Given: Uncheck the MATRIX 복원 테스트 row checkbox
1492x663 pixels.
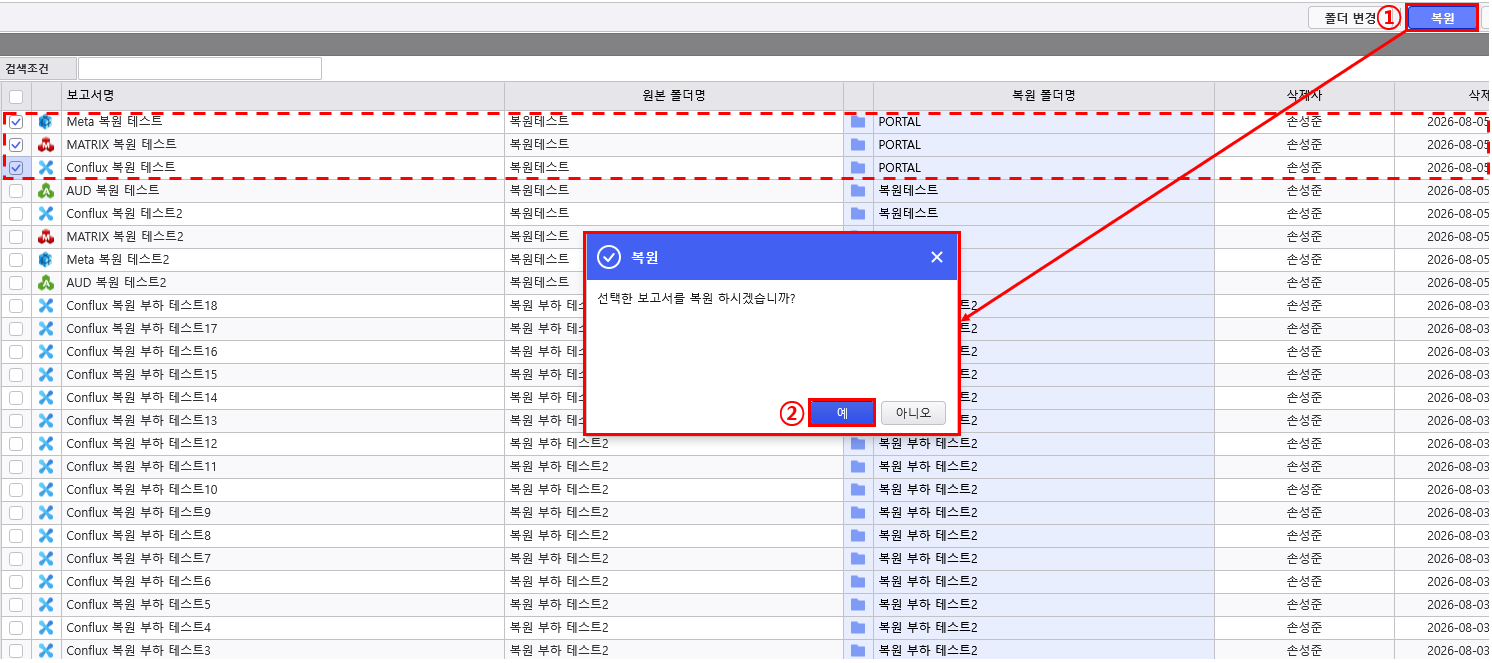Looking at the screenshot, I should 16,145.
